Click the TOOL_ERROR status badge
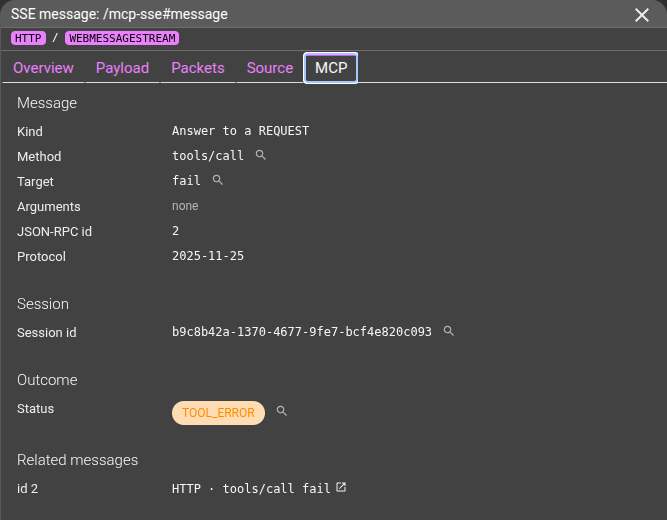This screenshot has width=667, height=520. coord(218,413)
